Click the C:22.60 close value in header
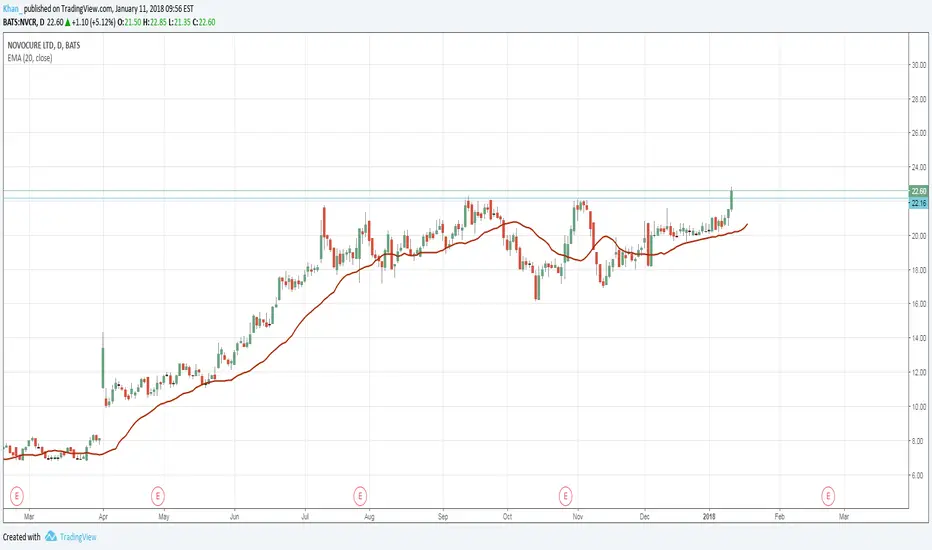Screen dimensions: 932x550 203,22
